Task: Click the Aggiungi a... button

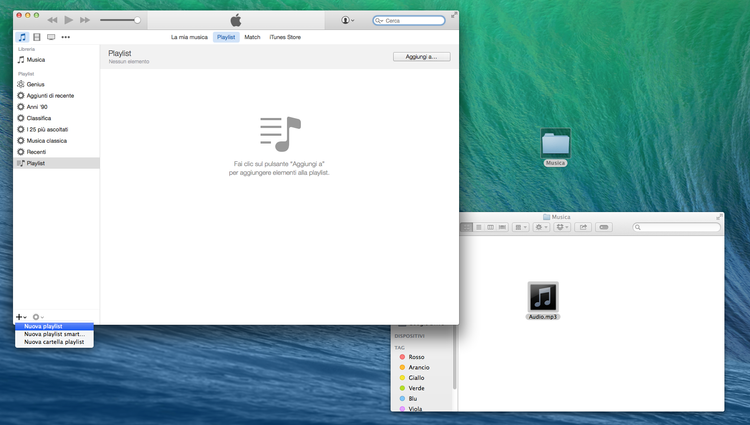Action: 421,57
